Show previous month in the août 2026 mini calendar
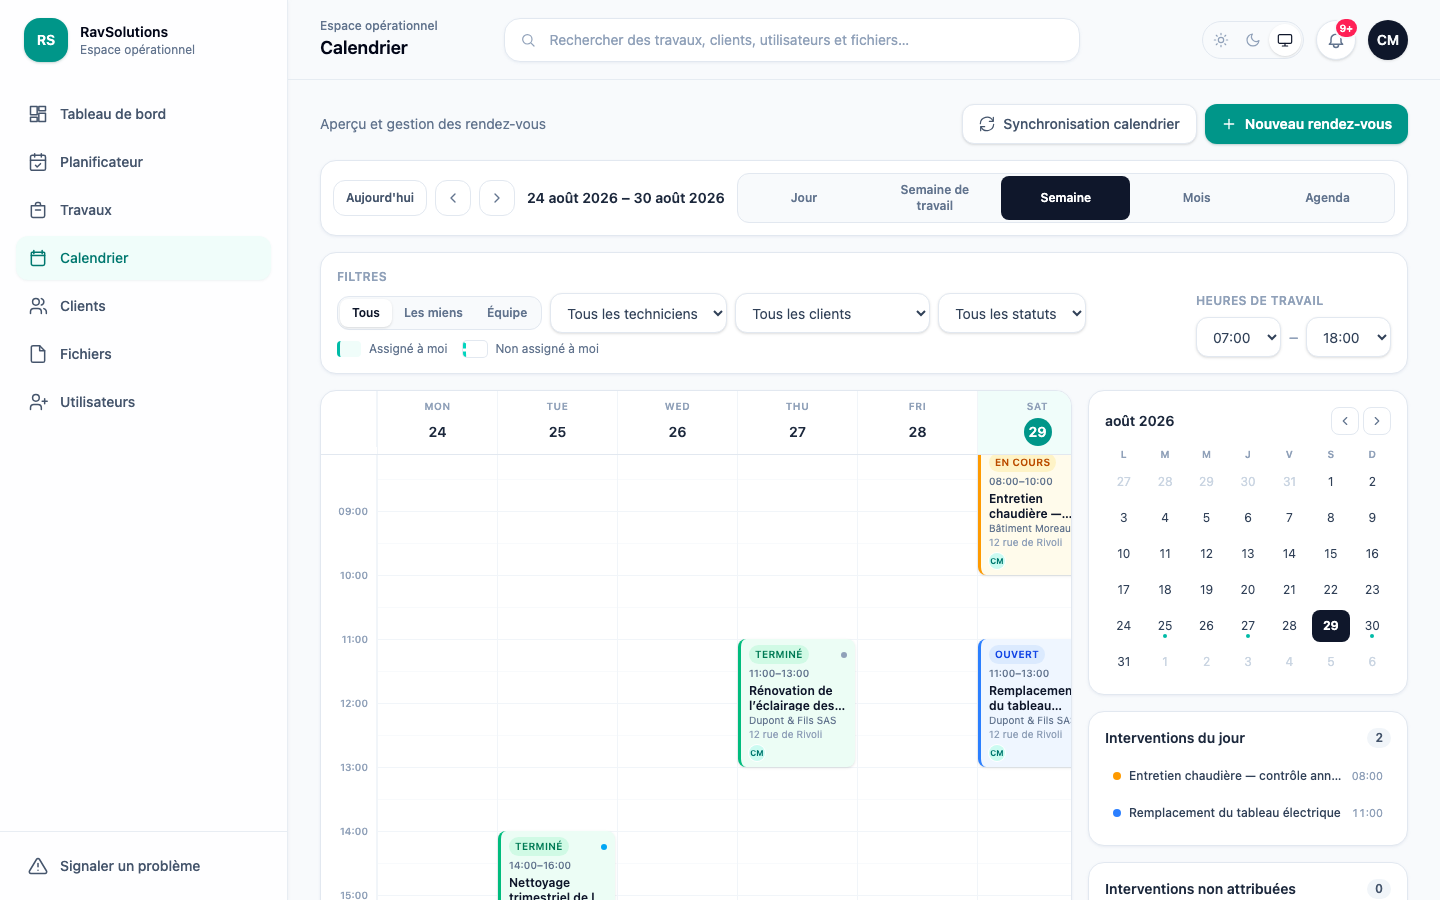 coord(1345,421)
